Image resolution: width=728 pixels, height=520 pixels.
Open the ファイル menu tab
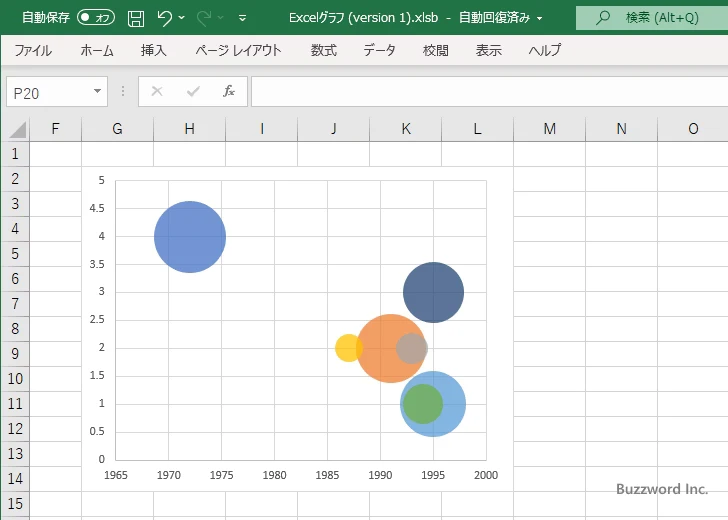[33, 50]
